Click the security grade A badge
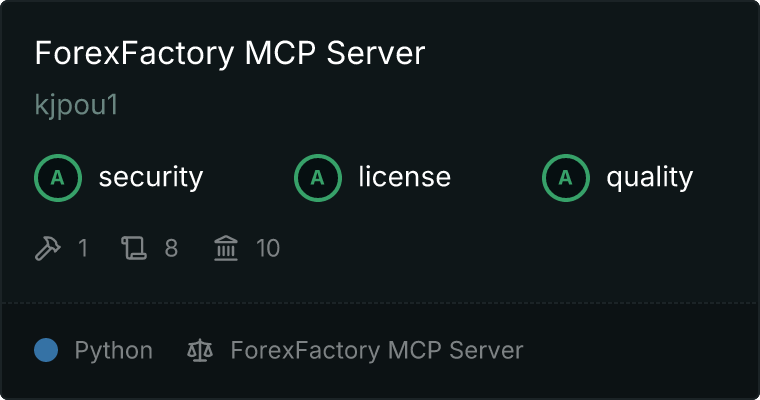The width and height of the screenshot is (760, 400). point(58,178)
